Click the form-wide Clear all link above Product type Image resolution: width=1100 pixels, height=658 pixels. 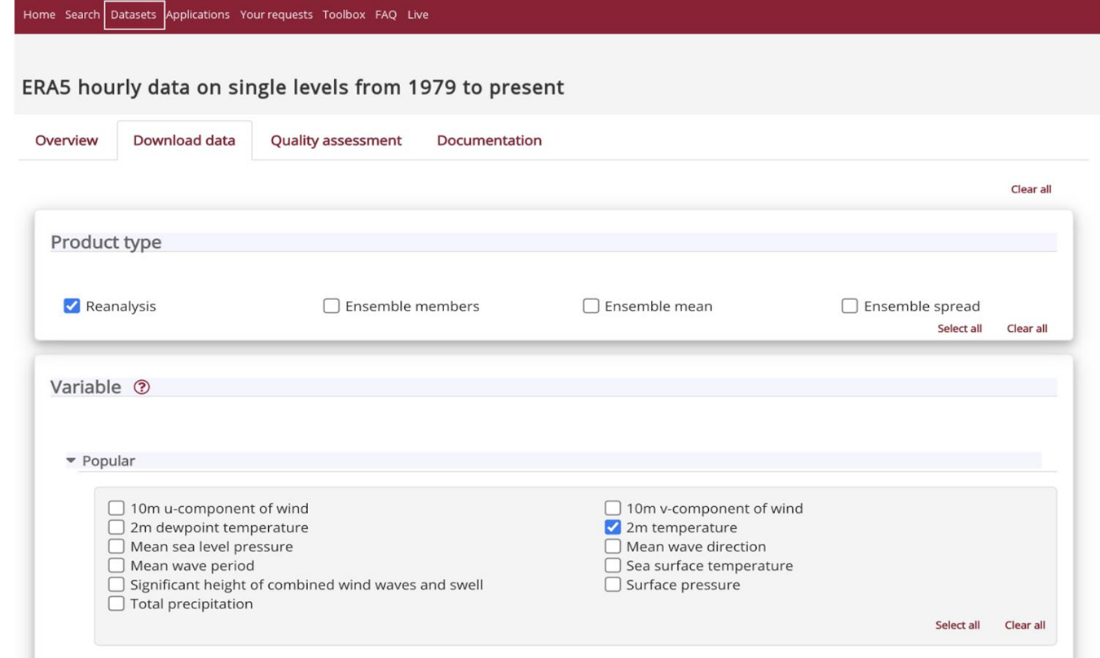click(1031, 189)
